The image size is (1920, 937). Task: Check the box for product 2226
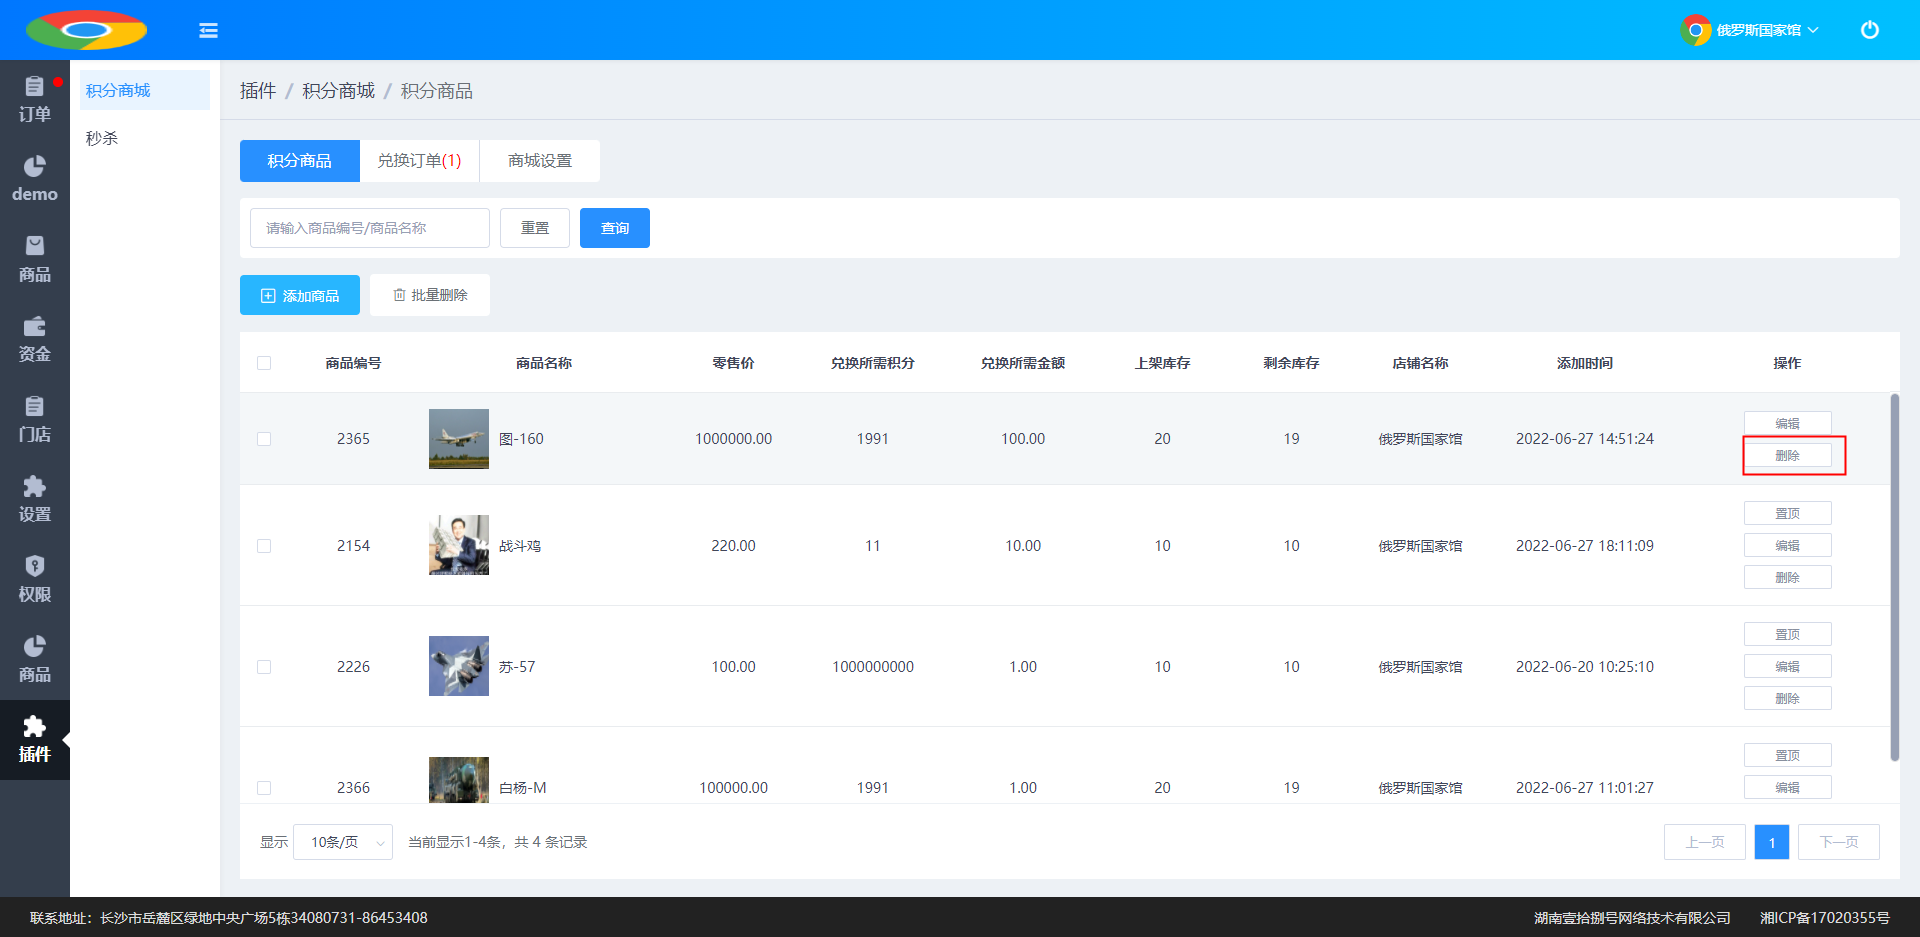tap(264, 667)
